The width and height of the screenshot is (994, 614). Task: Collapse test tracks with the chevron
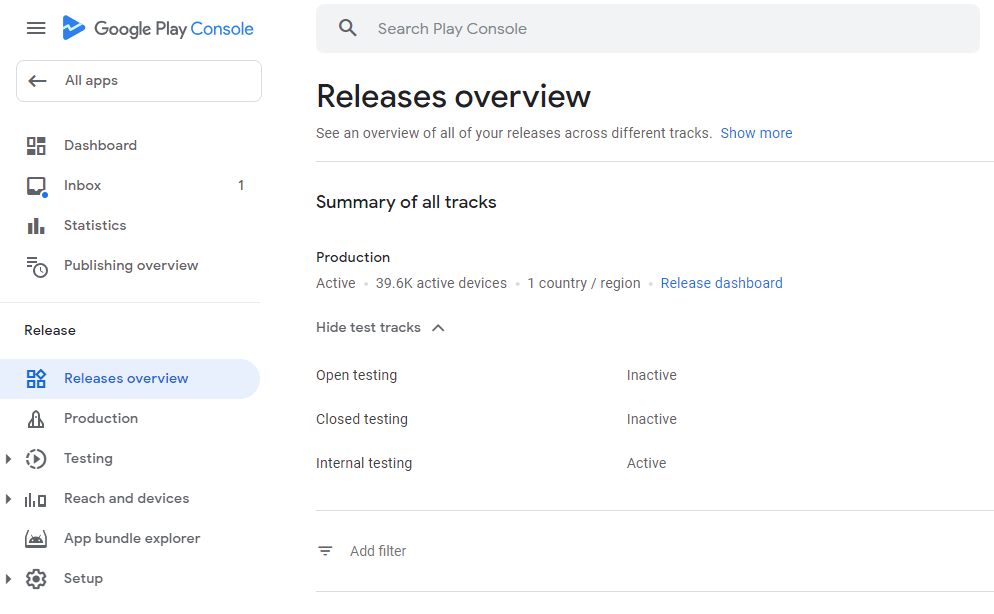[438, 328]
